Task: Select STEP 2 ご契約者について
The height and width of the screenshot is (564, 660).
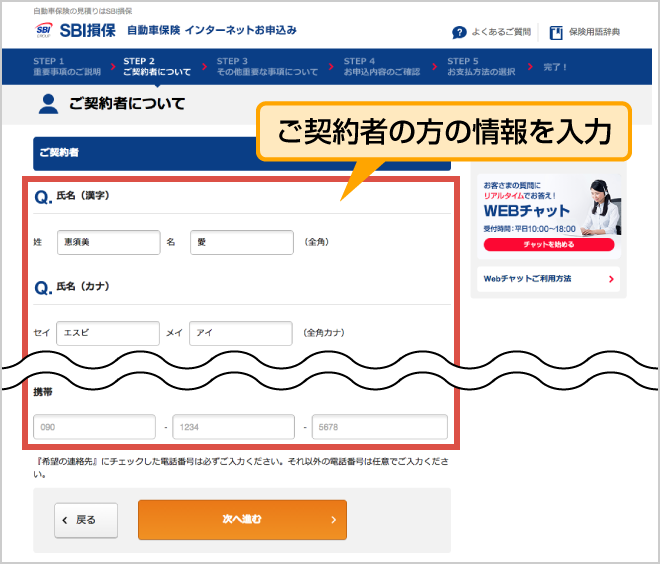Action: (156, 67)
